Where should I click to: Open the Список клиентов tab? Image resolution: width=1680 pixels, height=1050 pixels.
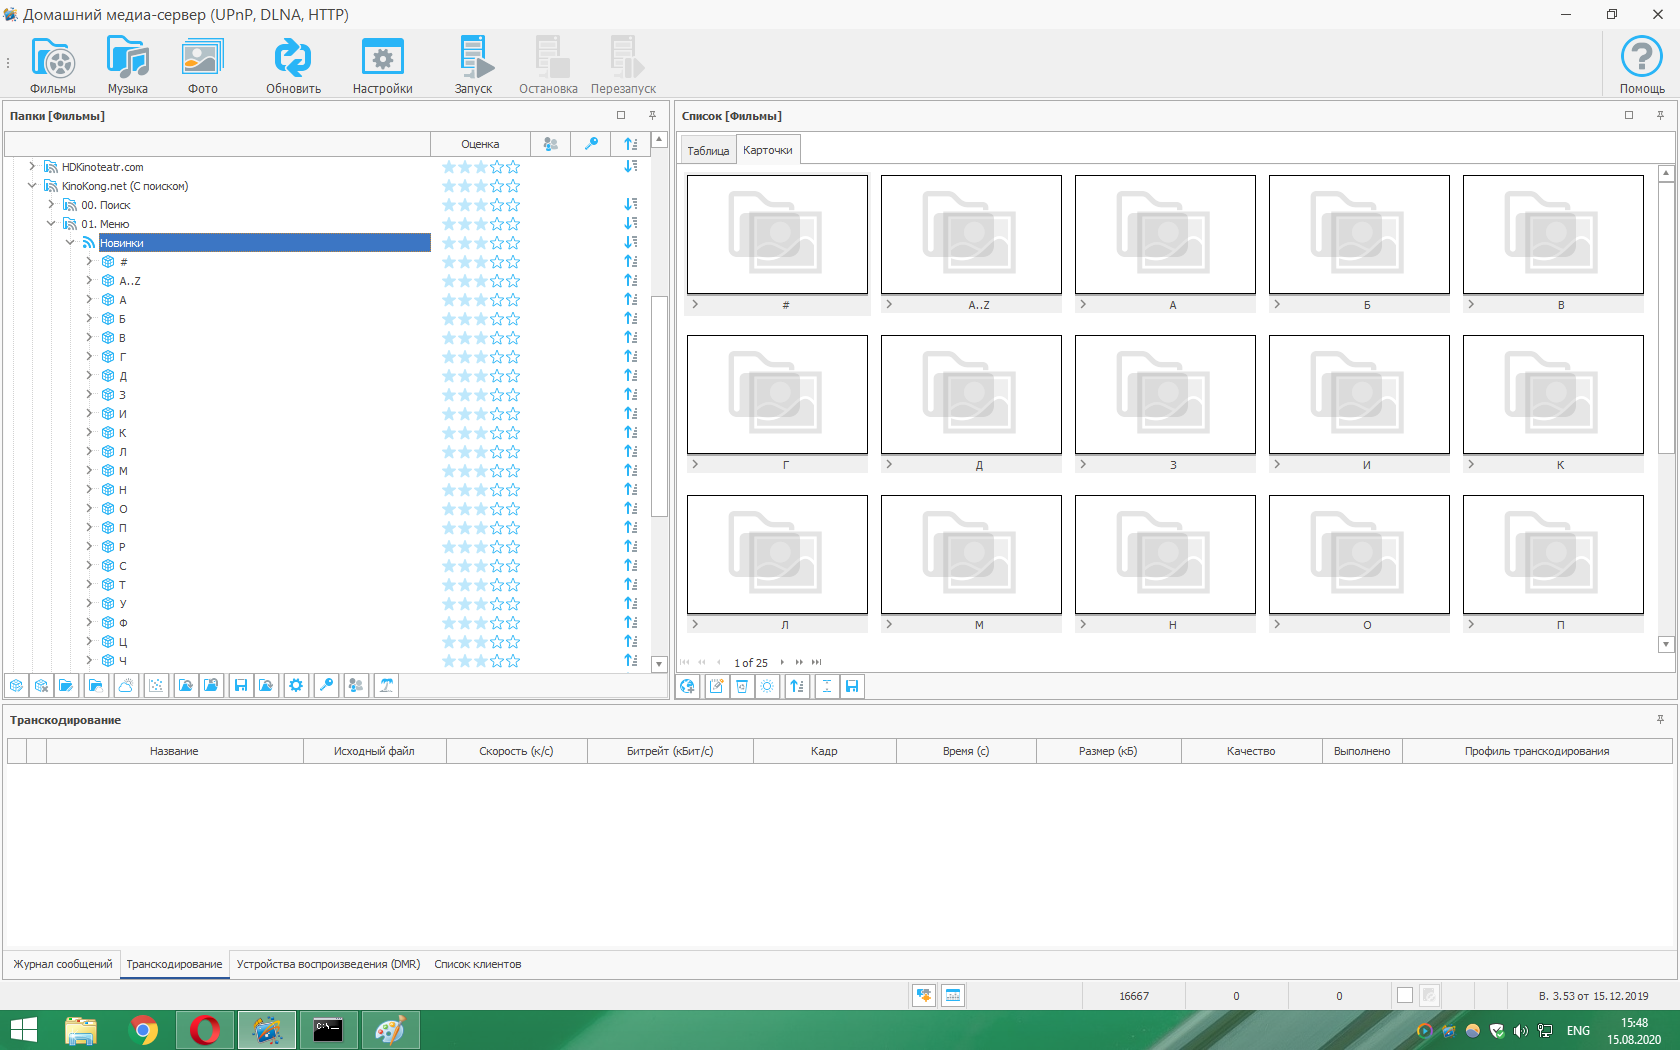pos(478,964)
